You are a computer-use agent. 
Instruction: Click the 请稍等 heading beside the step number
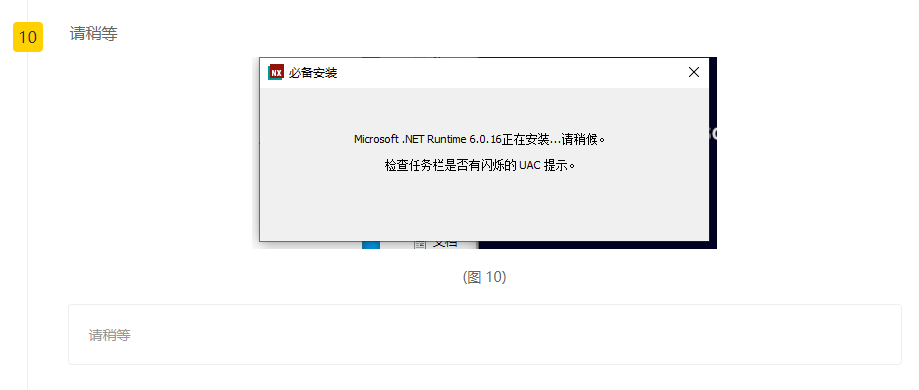pos(94,34)
